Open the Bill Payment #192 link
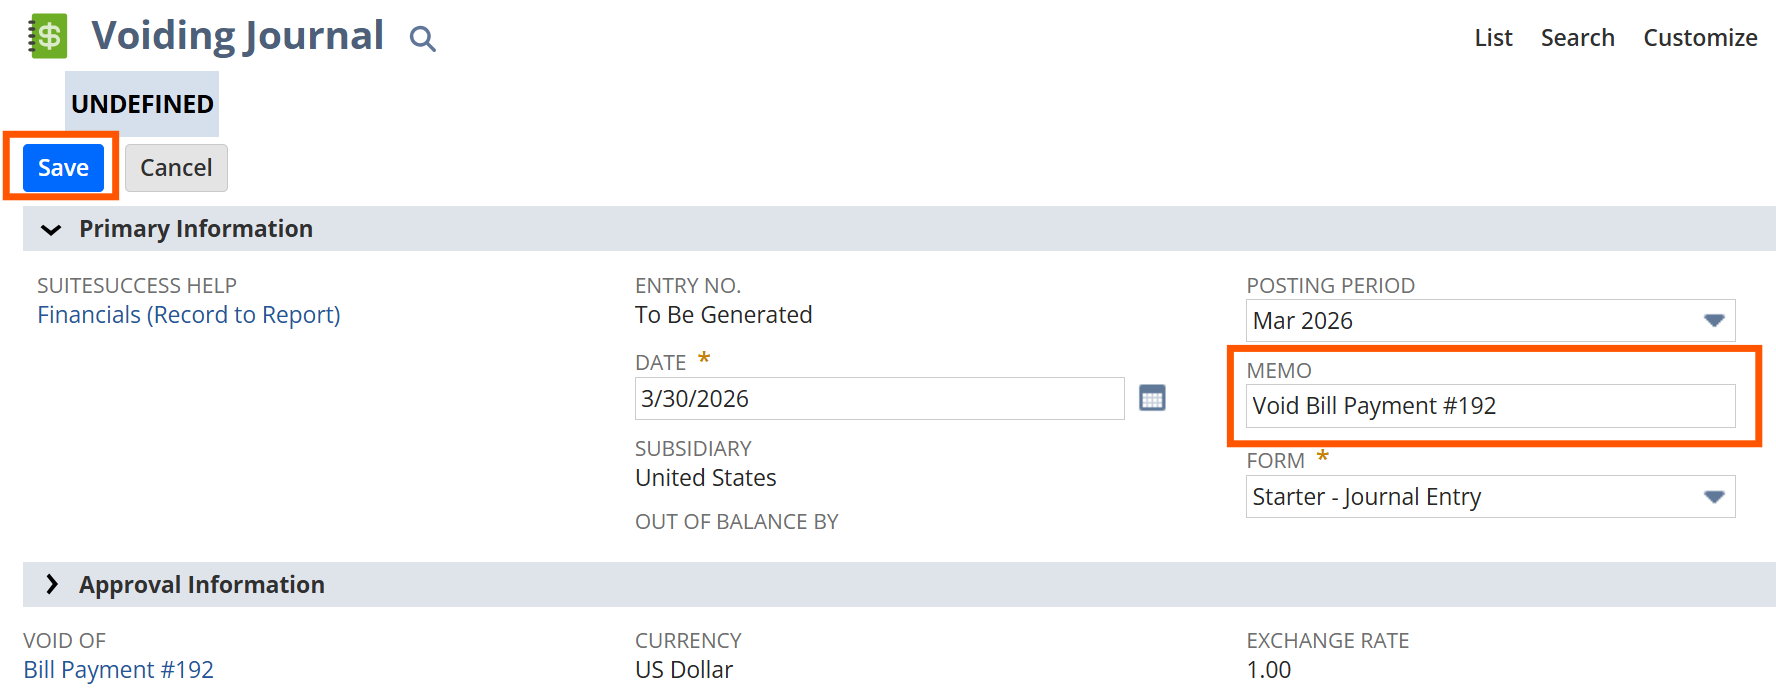Image resolution: width=1776 pixels, height=700 pixels. (x=119, y=670)
